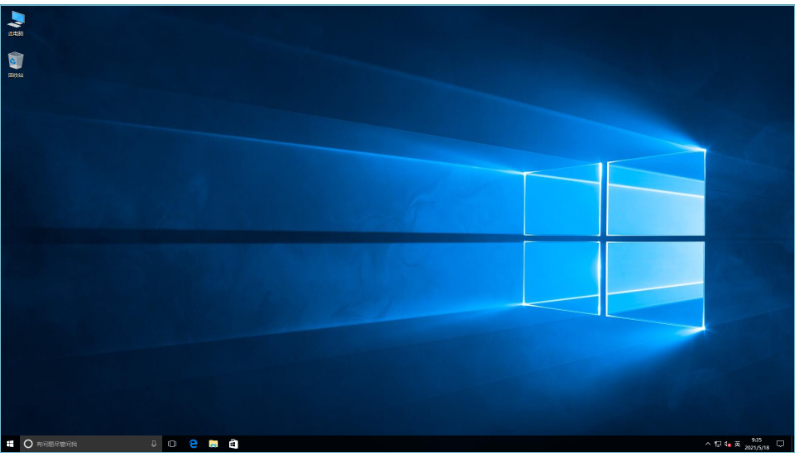Viewport: 797px width, 453px height.
Task: Click the Windows logo on the wallpaper
Action: pyautogui.click(x=614, y=240)
